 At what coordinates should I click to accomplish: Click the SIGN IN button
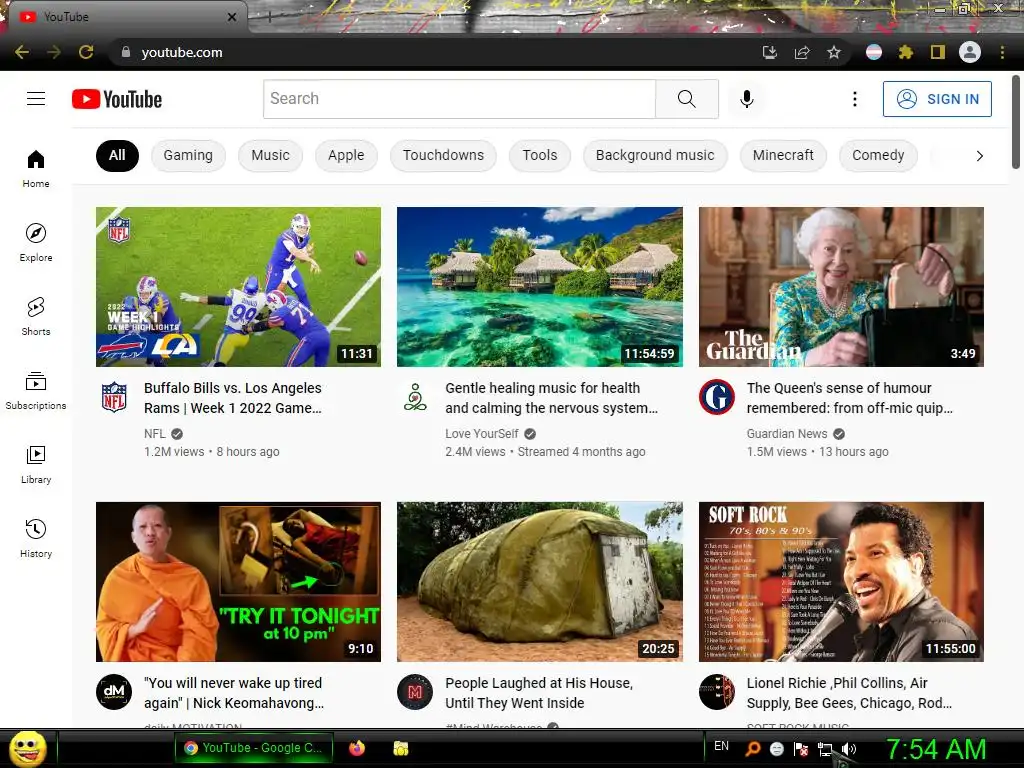point(937,99)
